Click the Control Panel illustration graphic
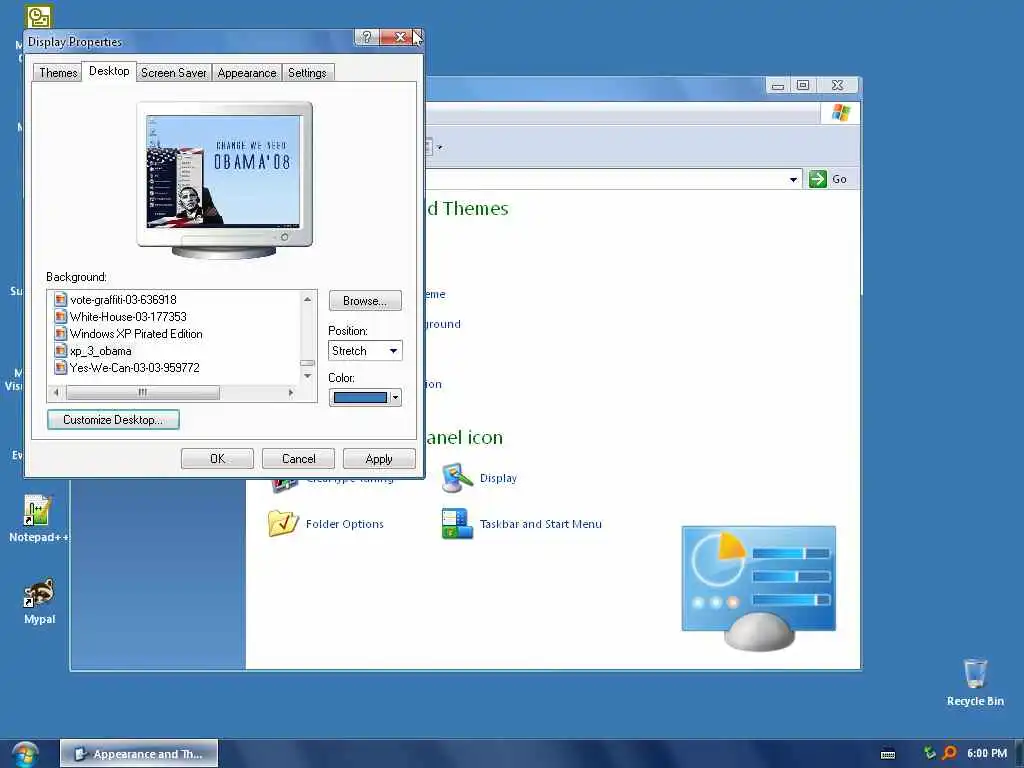The width and height of the screenshot is (1024, 768). tap(758, 588)
